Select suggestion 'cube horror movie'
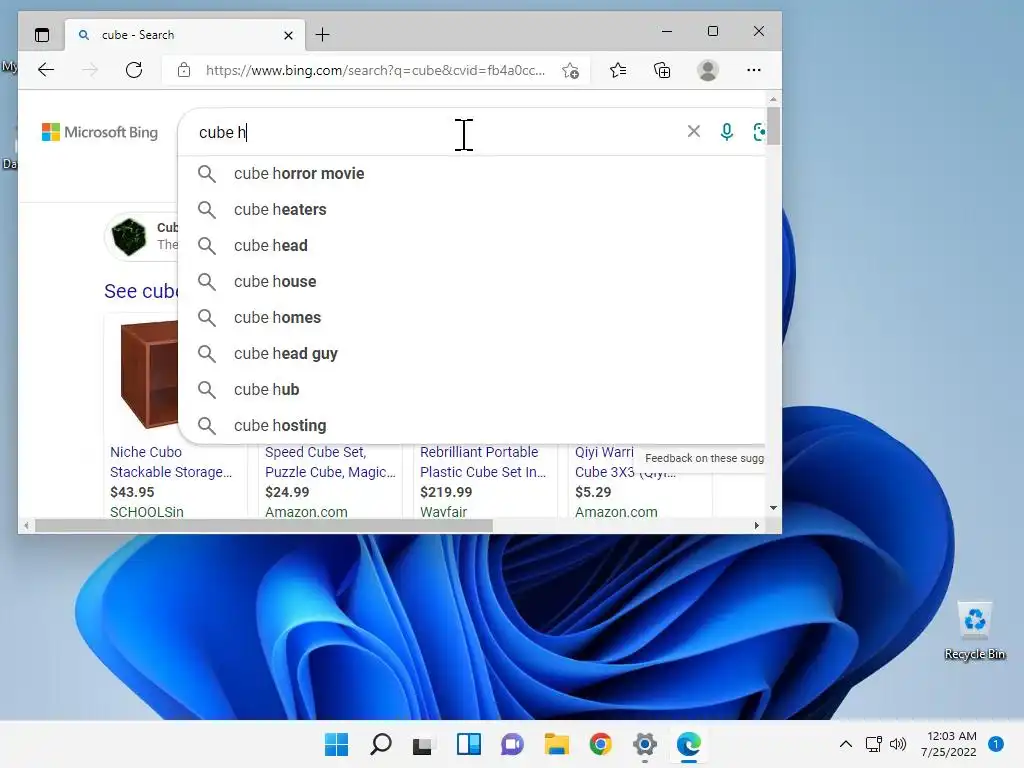The height and width of the screenshot is (768, 1024). [472, 174]
